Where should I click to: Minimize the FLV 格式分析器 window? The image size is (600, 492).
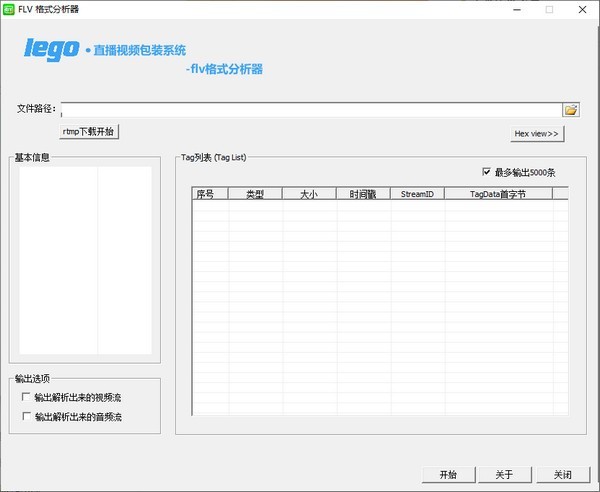coord(517,10)
